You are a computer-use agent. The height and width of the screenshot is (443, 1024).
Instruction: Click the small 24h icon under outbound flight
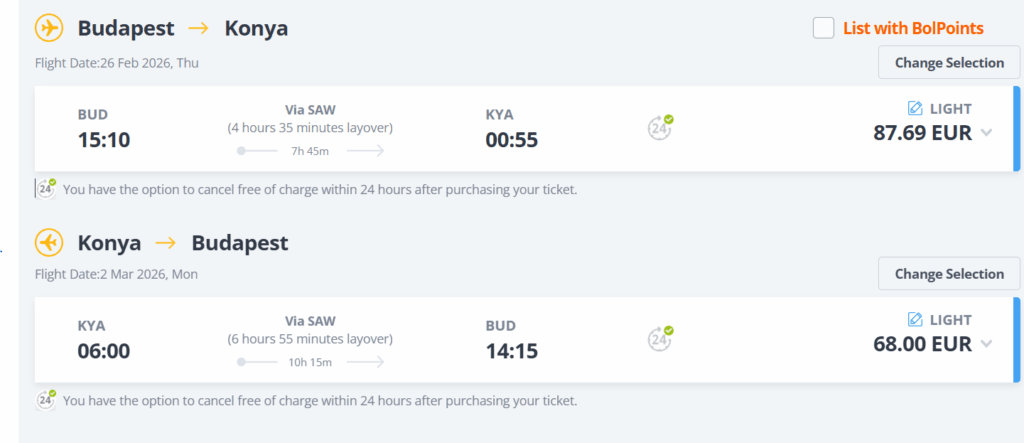[46, 188]
